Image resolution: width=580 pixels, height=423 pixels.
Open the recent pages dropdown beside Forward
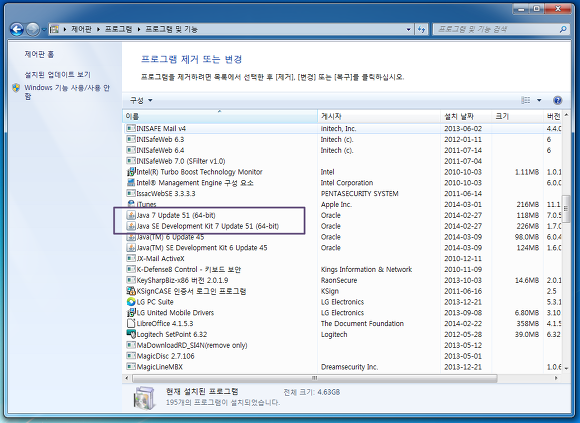(x=44, y=30)
